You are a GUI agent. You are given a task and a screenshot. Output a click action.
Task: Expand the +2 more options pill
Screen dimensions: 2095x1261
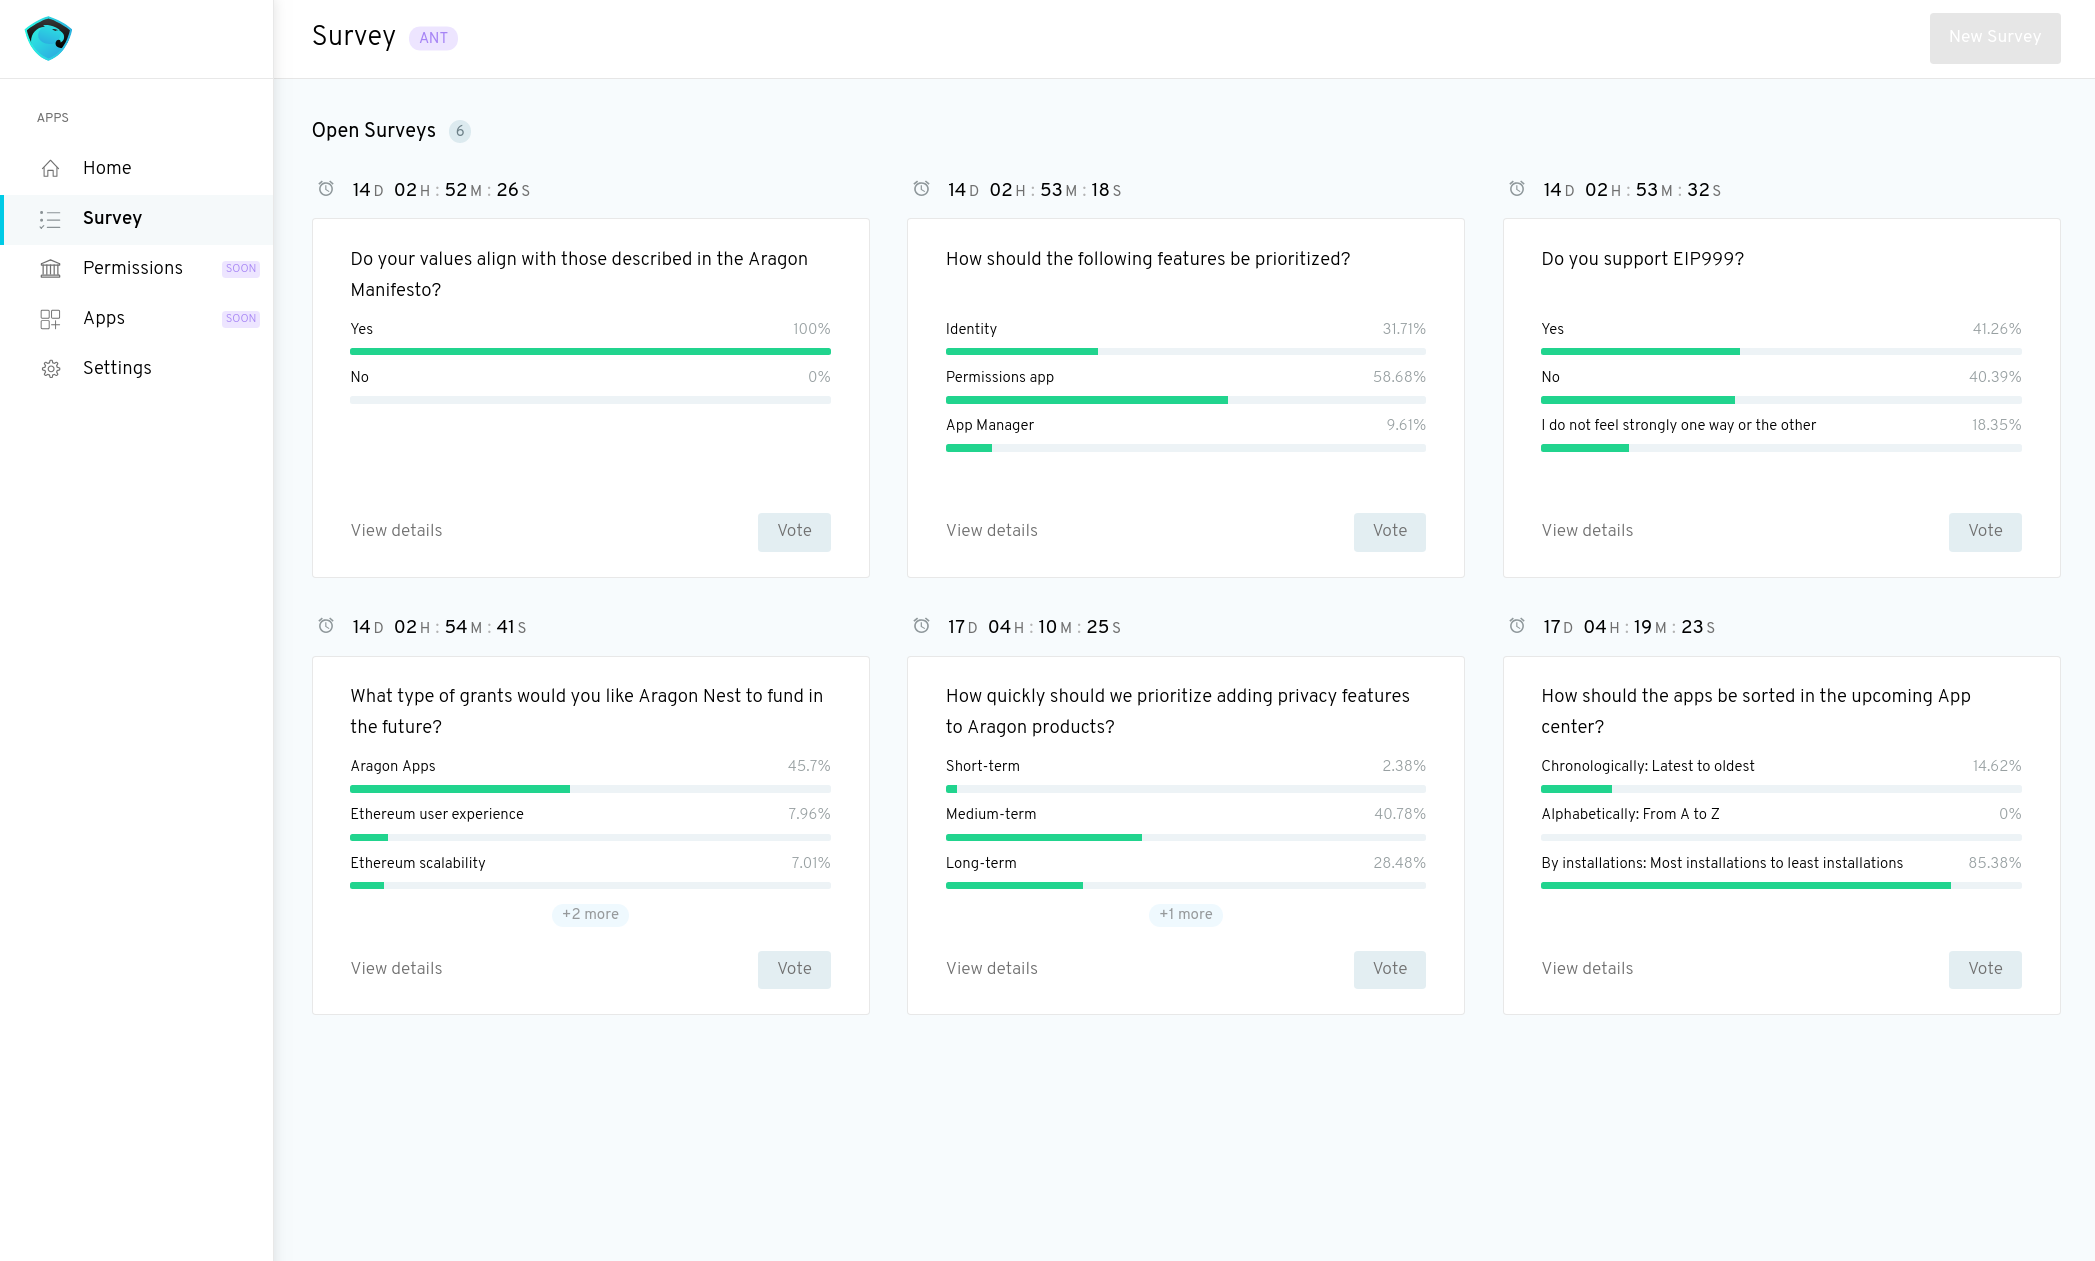590,915
